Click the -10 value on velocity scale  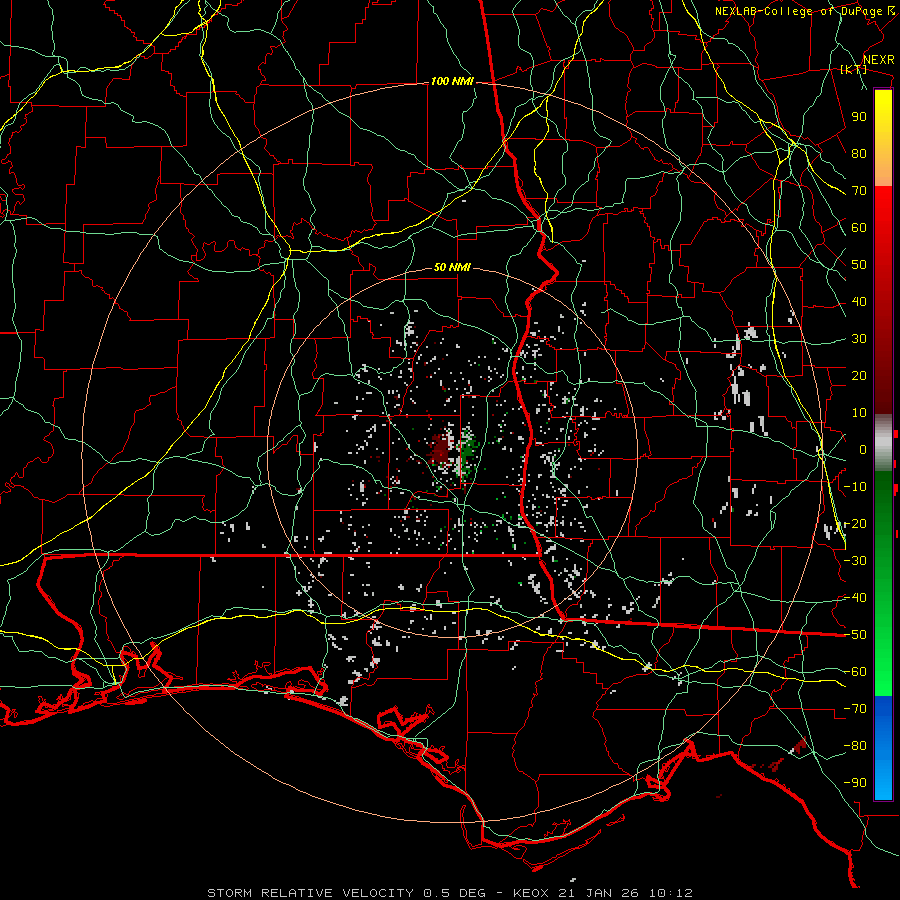(856, 487)
